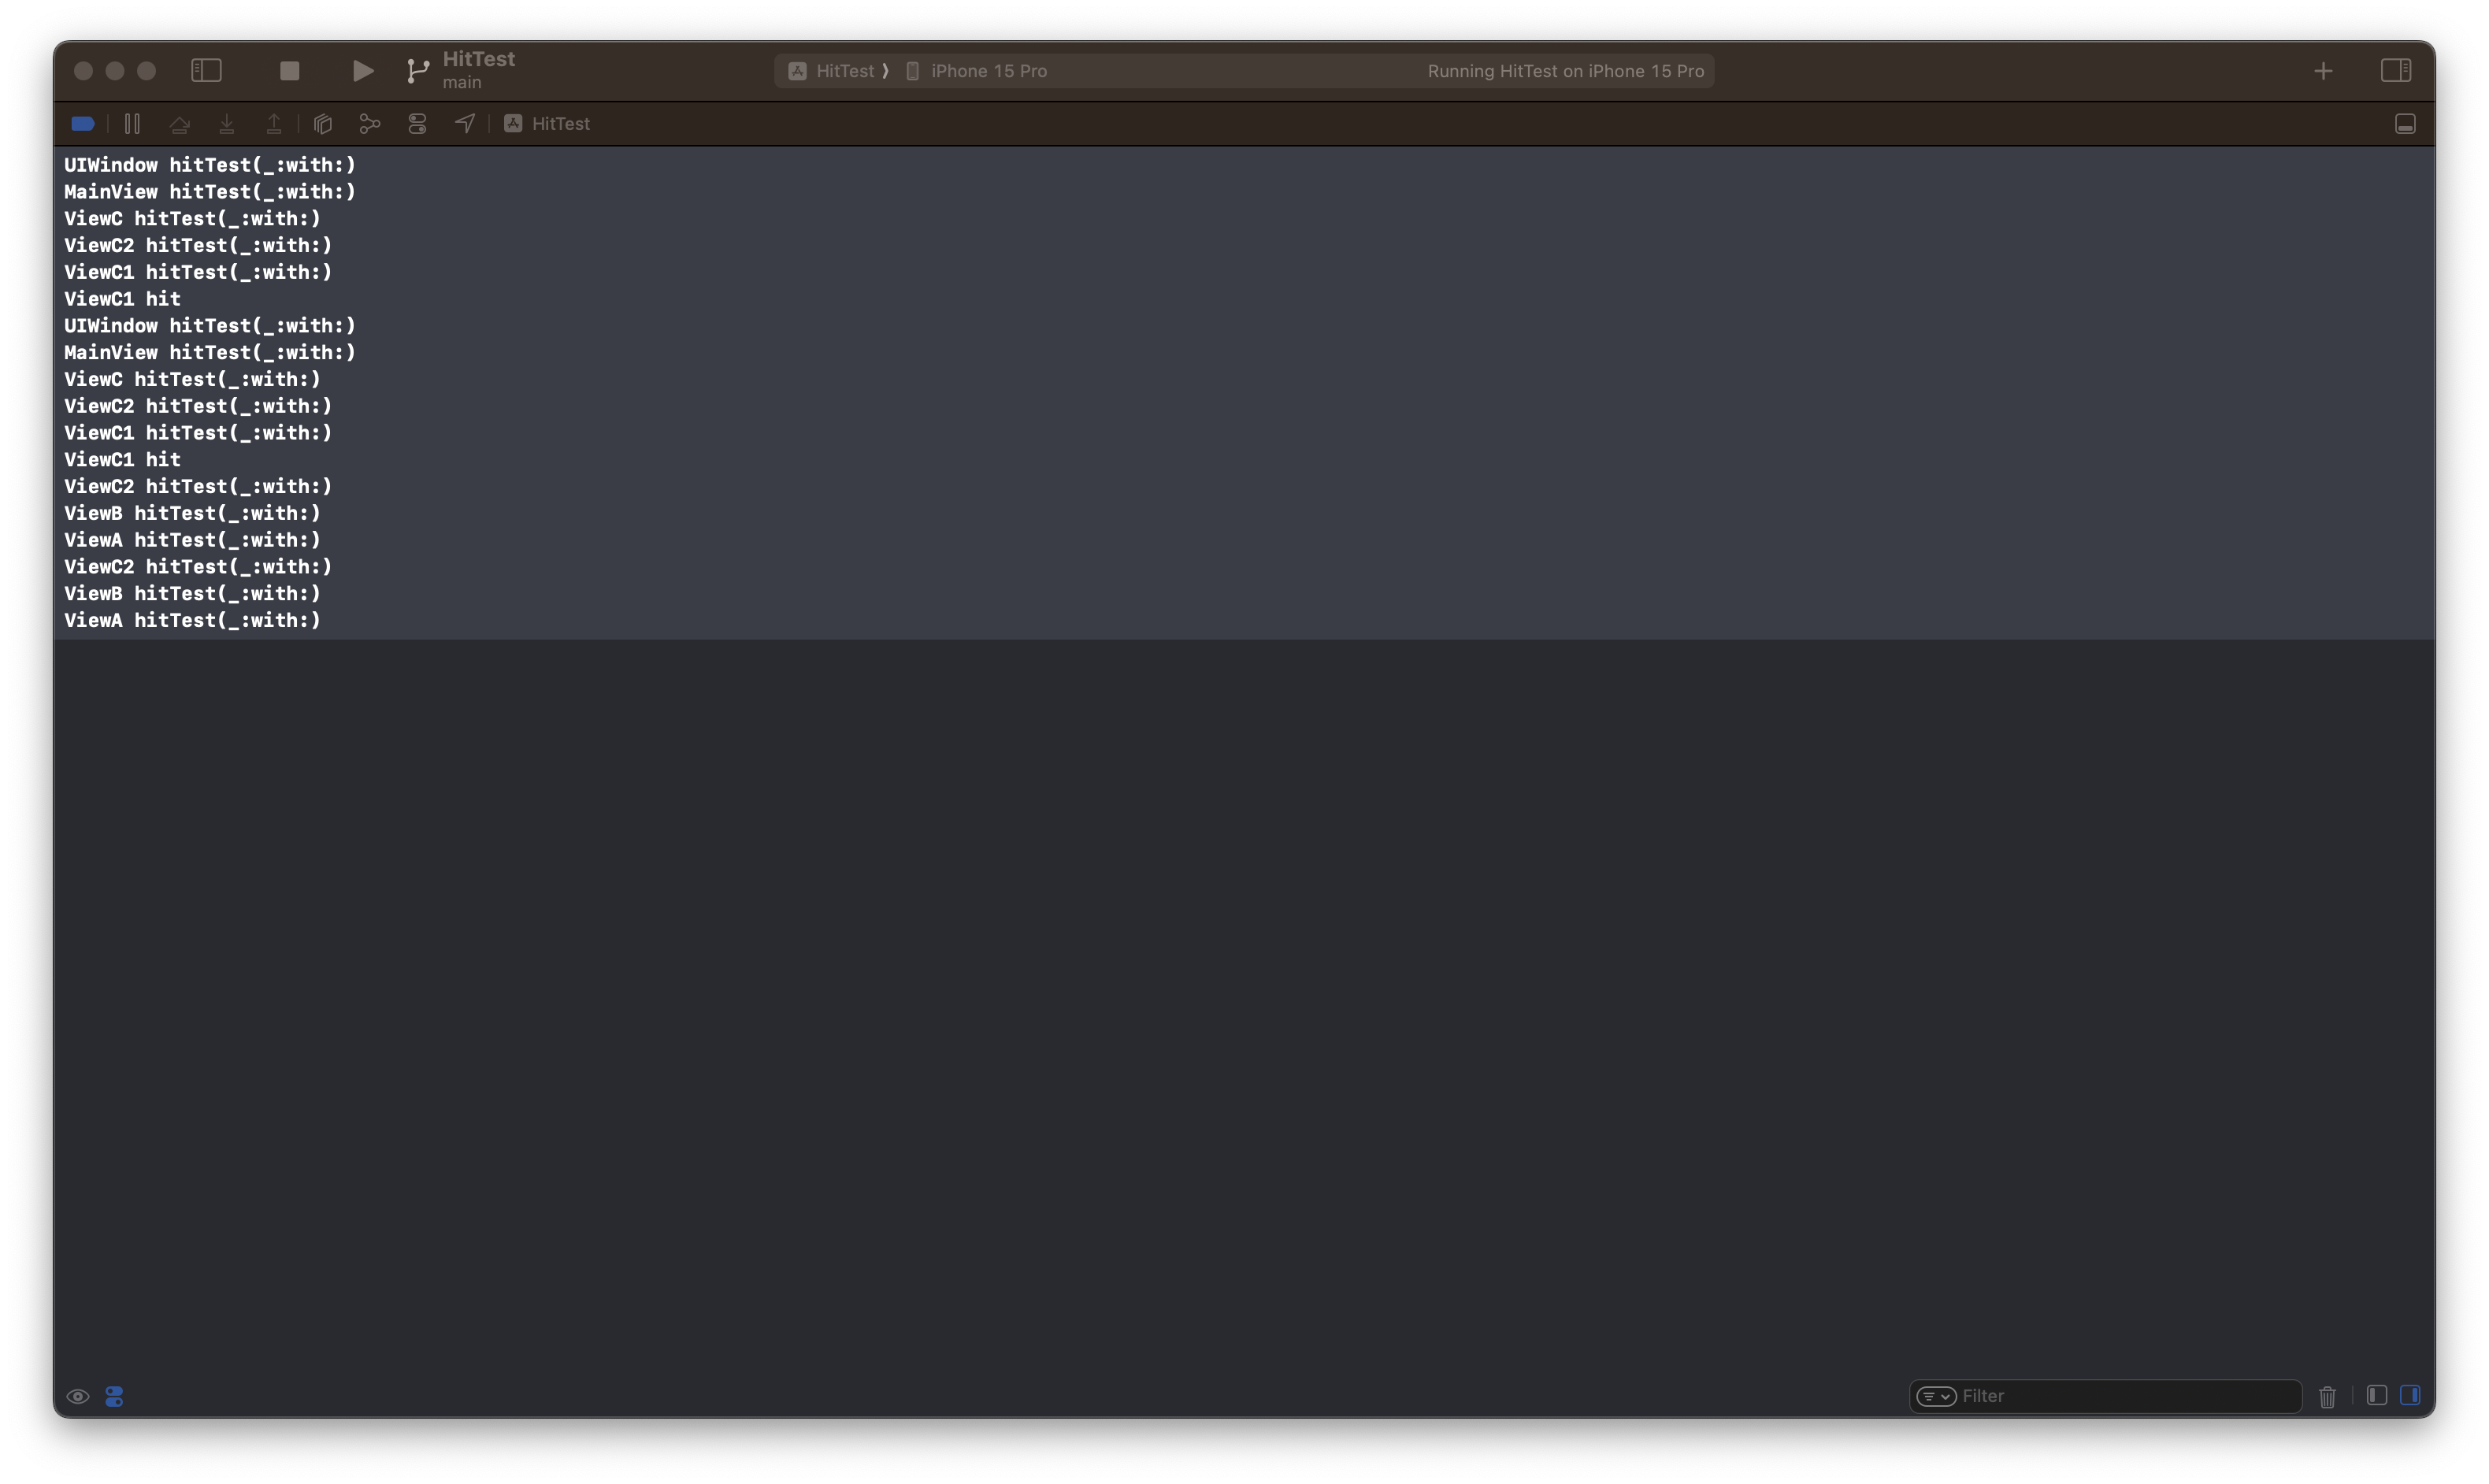Click the Simulate Location arrow icon
The width and height of the screenshot is (2489, 1484).
[x=465, y=124]
